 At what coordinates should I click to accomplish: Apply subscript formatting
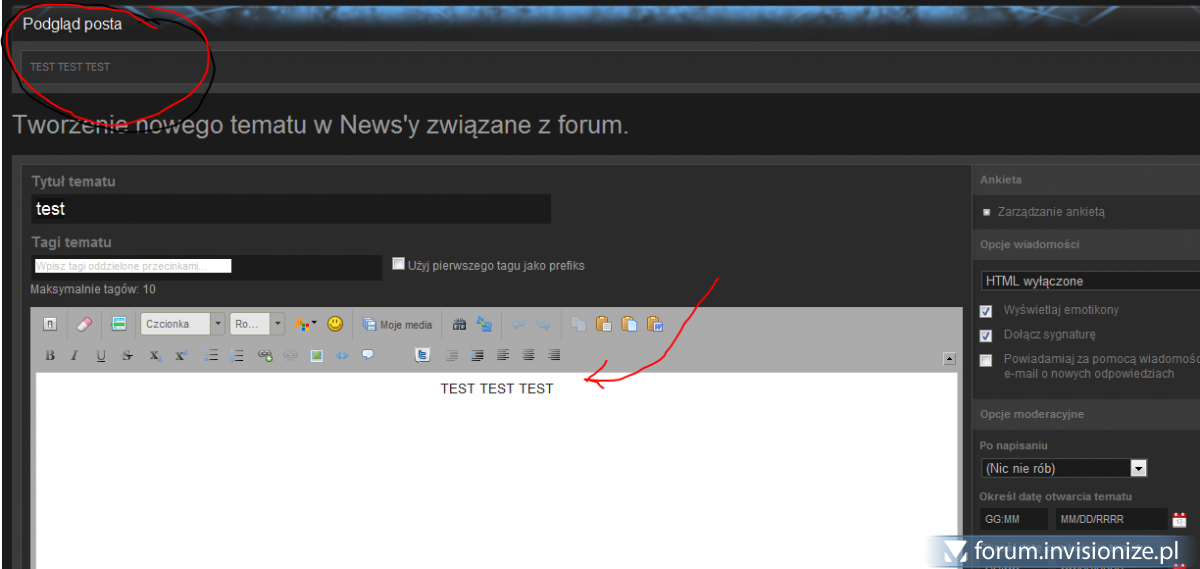155,355
